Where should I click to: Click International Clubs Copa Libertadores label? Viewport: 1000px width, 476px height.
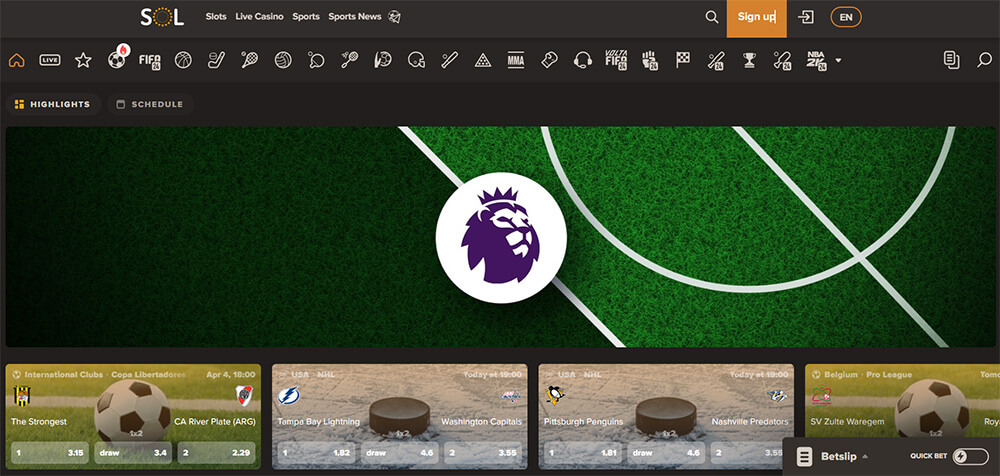105,375
